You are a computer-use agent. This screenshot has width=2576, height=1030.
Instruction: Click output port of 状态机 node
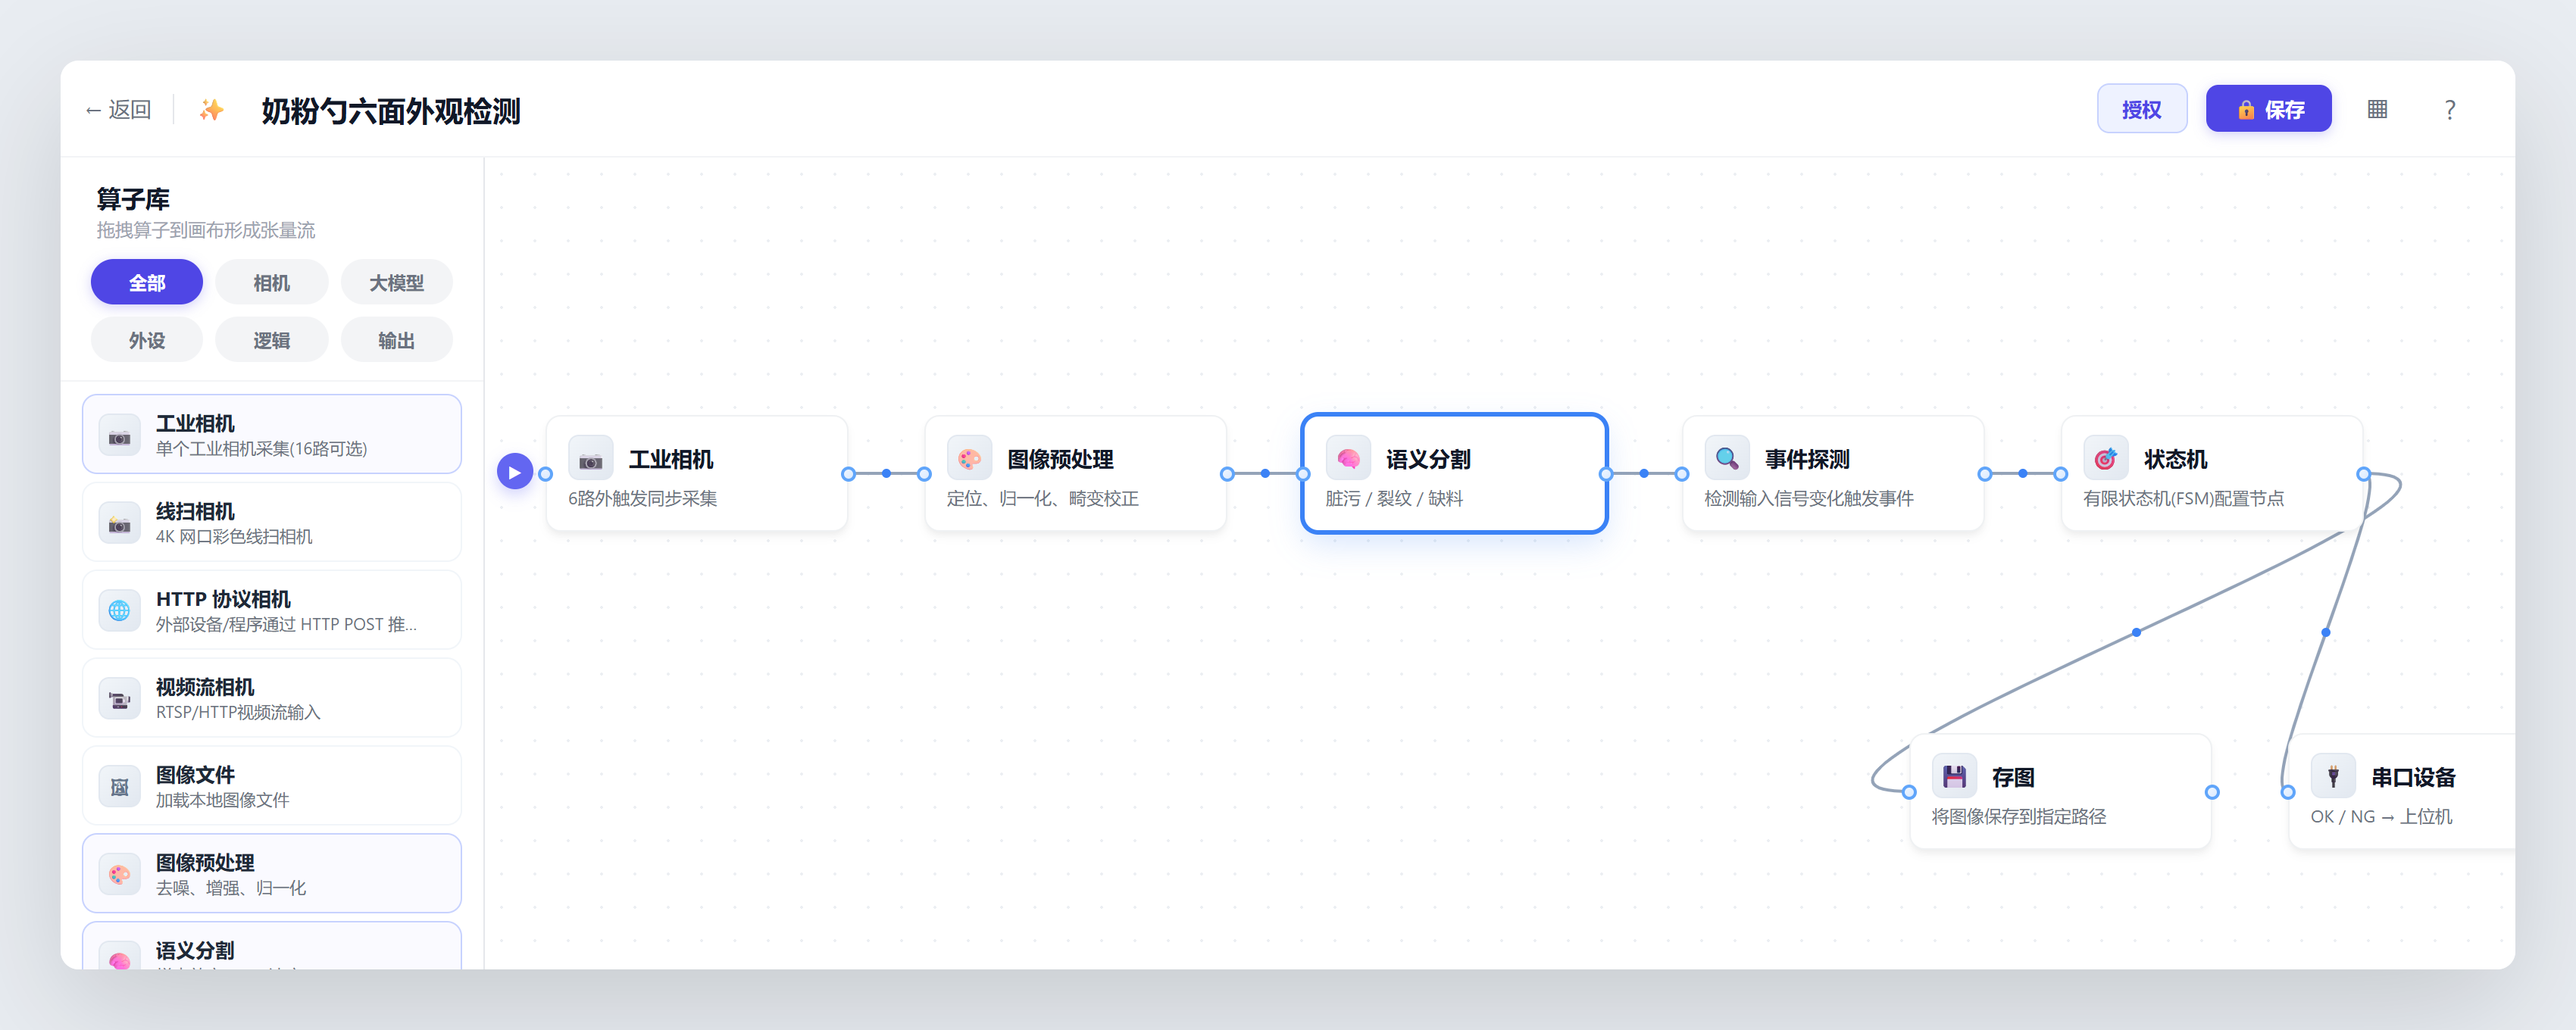point(2364,474)
